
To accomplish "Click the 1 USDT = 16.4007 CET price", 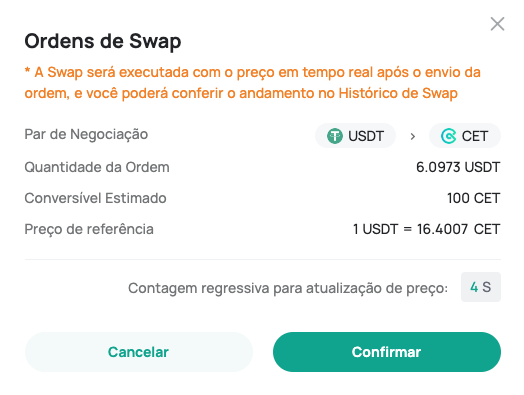I will coord(426,229).
